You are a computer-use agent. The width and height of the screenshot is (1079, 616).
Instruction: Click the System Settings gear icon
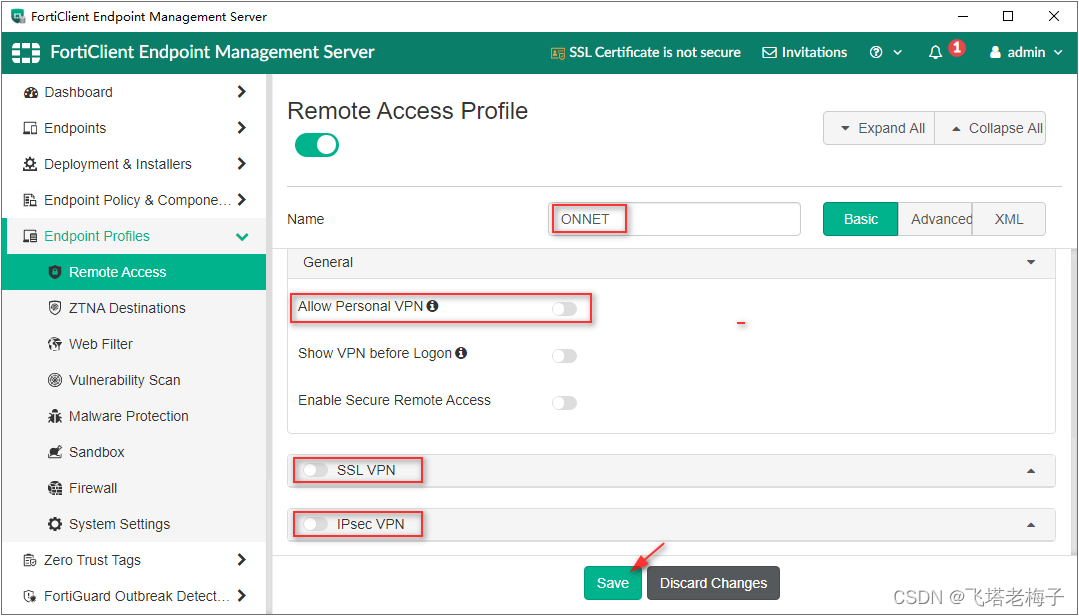point(55,524)
